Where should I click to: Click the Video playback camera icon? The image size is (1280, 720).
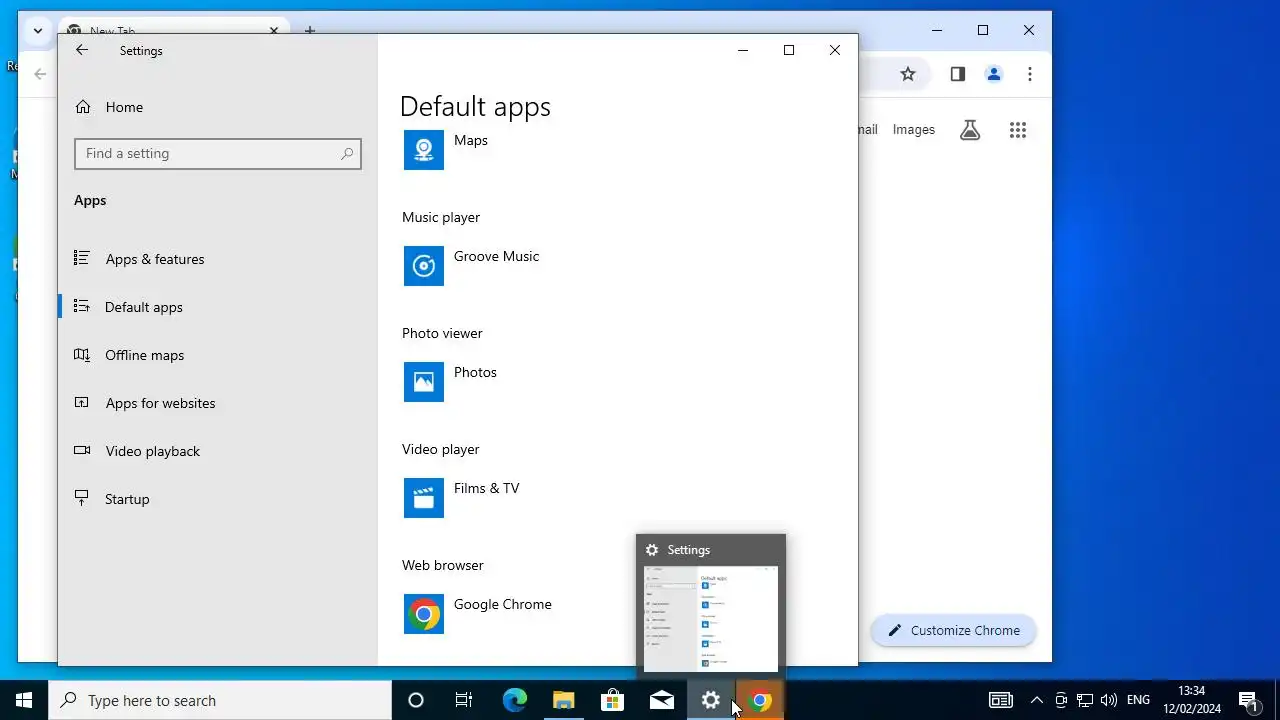pyautogui.click(x=82, y=450)
